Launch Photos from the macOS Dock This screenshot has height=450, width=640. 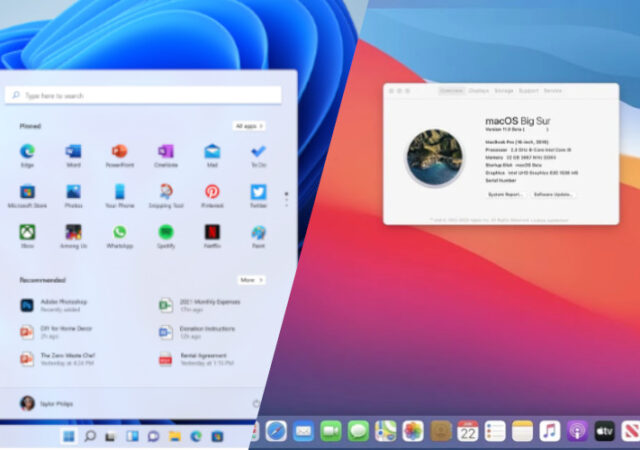[x=413, y=431]
